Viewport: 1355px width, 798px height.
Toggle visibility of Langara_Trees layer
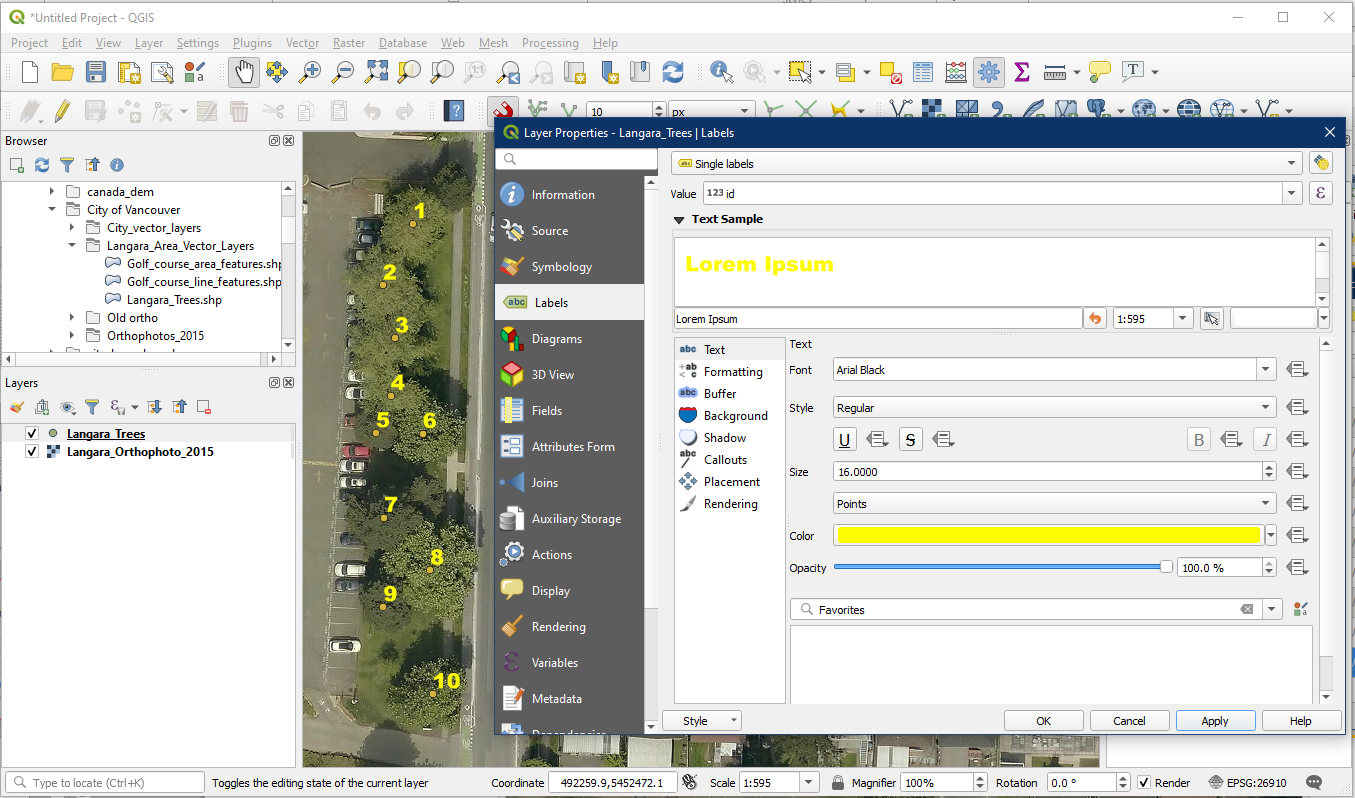click(x=32, y=434)
